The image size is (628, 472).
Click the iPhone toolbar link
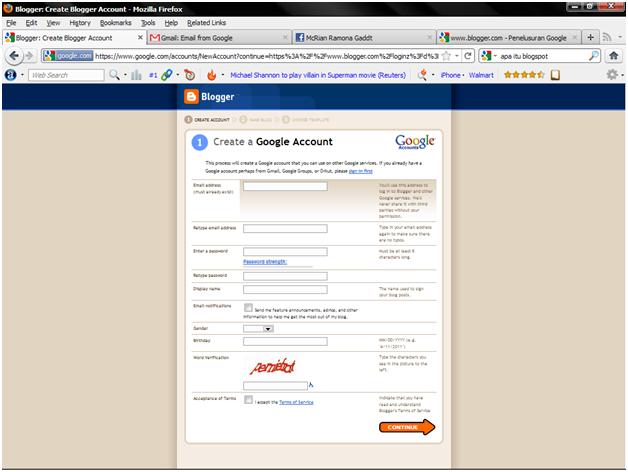(x=450, y=75)
